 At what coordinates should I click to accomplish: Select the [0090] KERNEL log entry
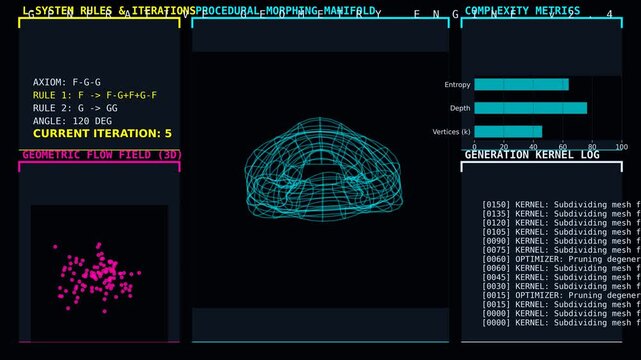561,241
